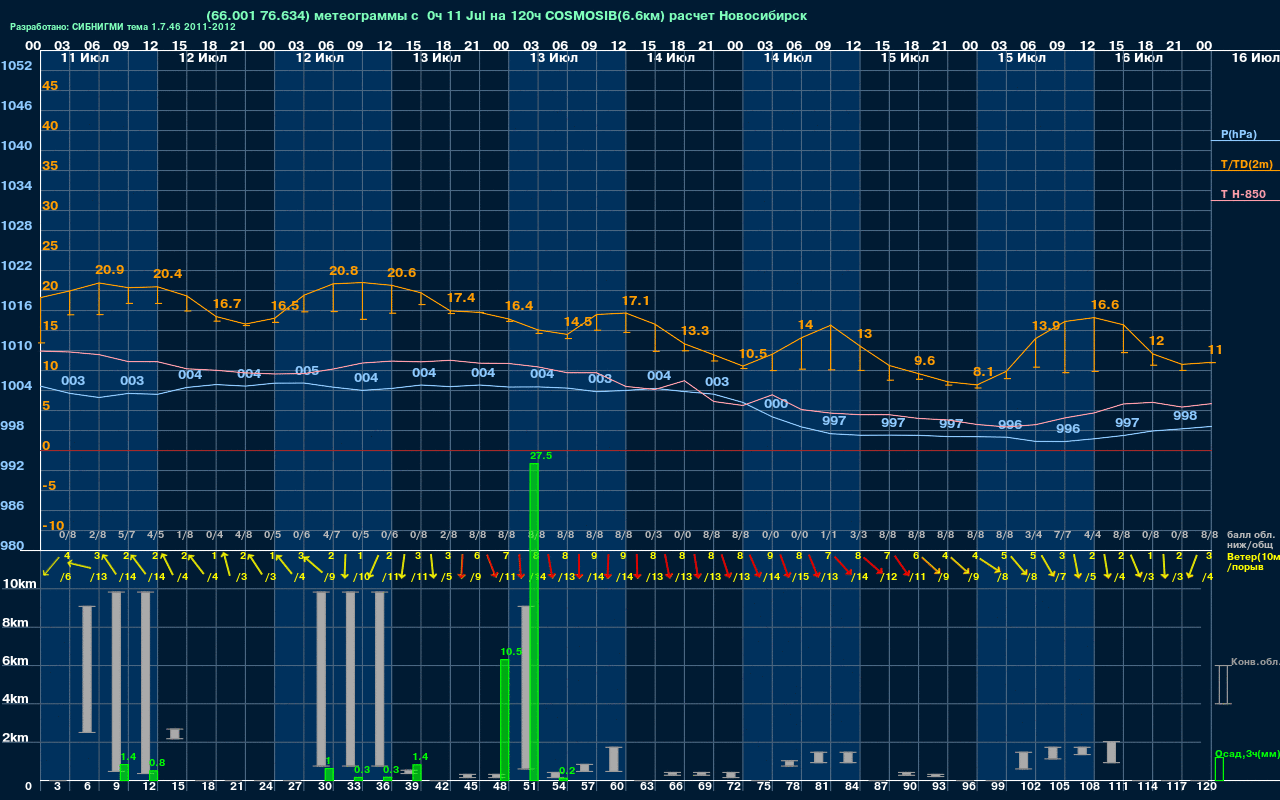This screenshot has width=1280, height=800.
Task: Click the 10km height axis label
Action: pyautogui.click(x=19, y=584)
